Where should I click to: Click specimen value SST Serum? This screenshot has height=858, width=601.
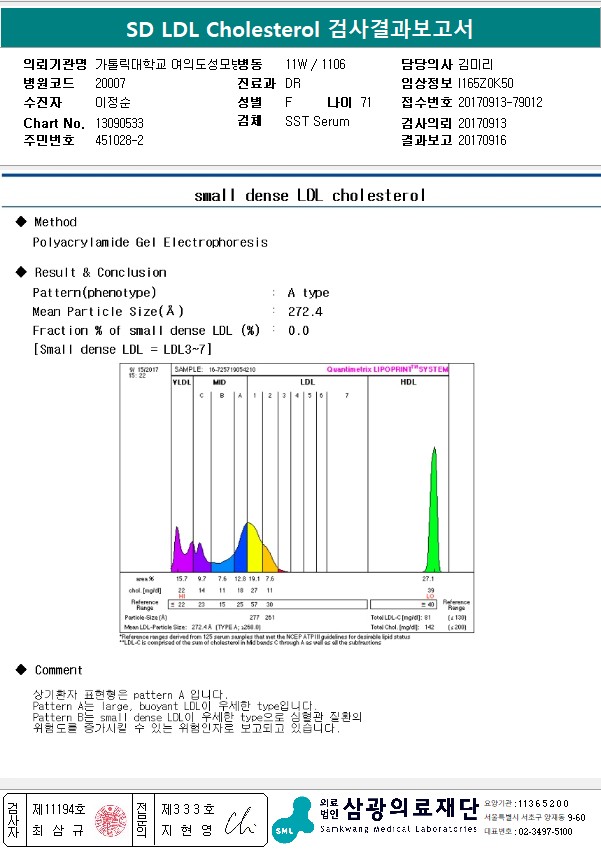tap(317, 121)
